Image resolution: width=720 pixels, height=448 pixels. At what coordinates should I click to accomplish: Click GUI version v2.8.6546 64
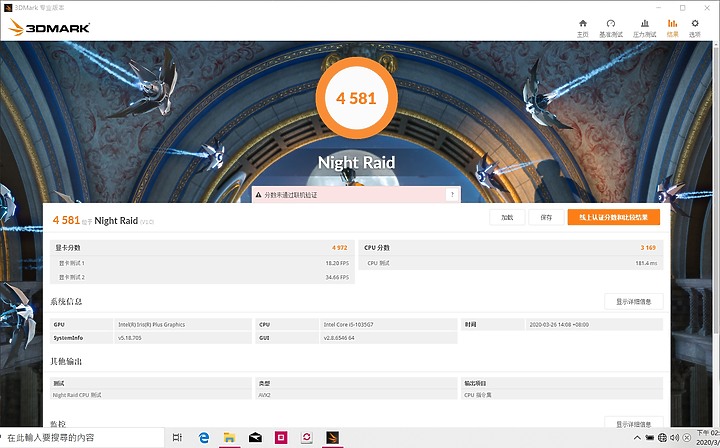[x=339, y=338]
